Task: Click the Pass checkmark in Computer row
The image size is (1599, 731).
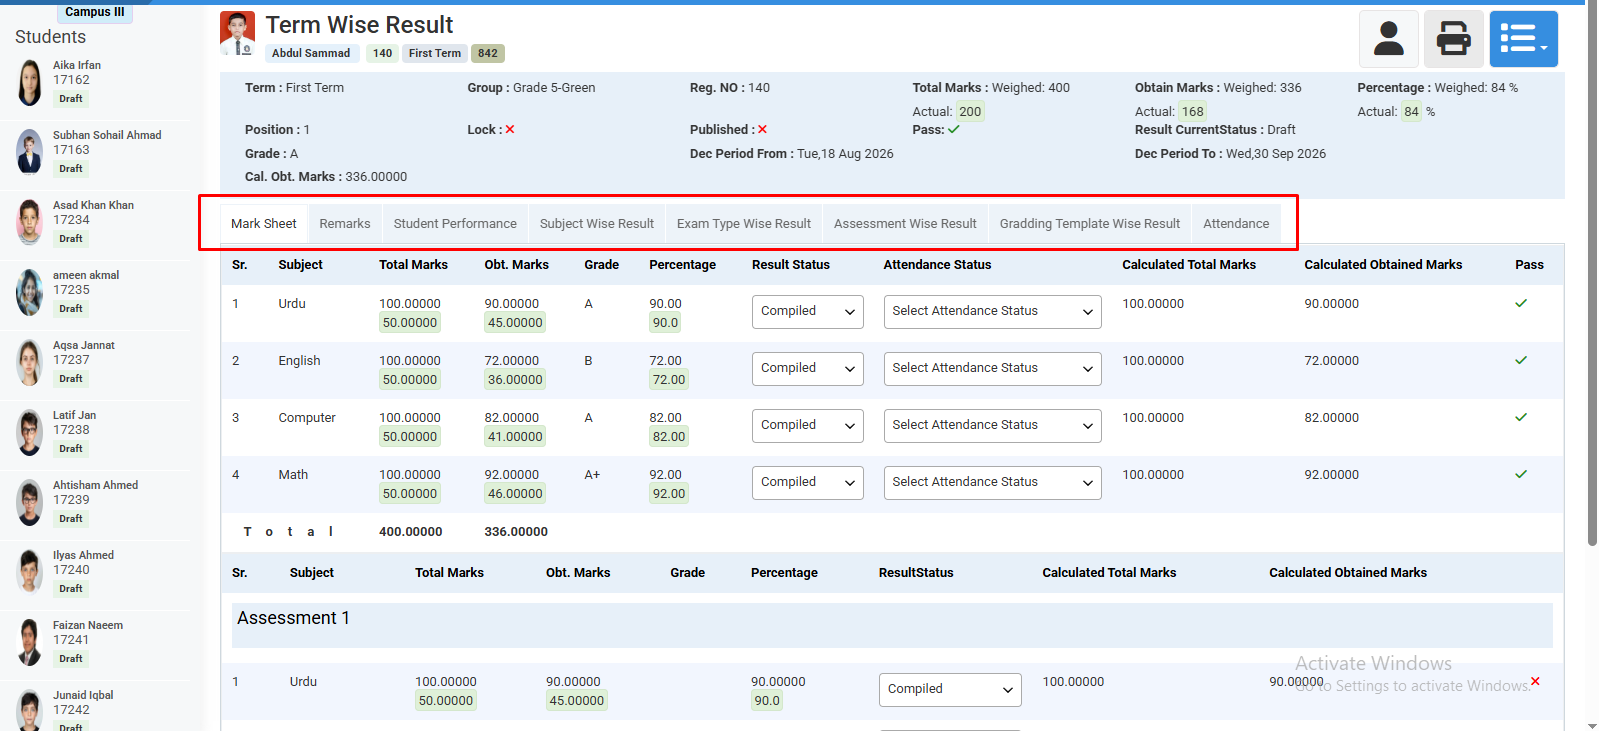Action: coord(1521,417)
